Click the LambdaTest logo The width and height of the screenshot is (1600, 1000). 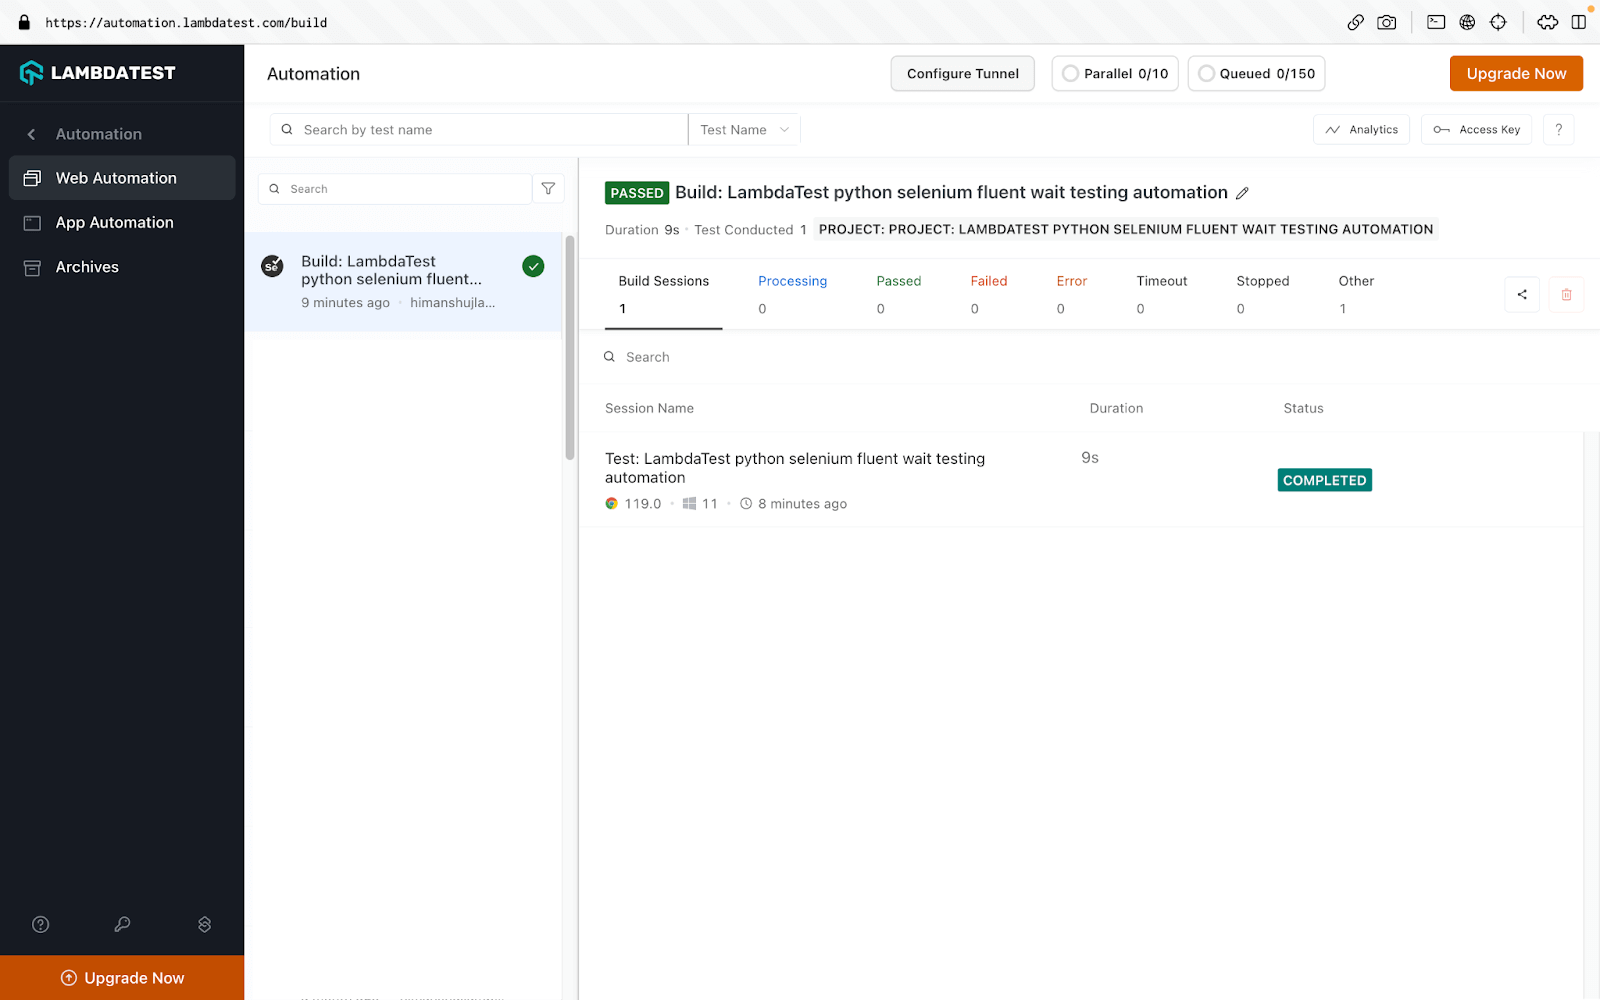pos(98,73)
